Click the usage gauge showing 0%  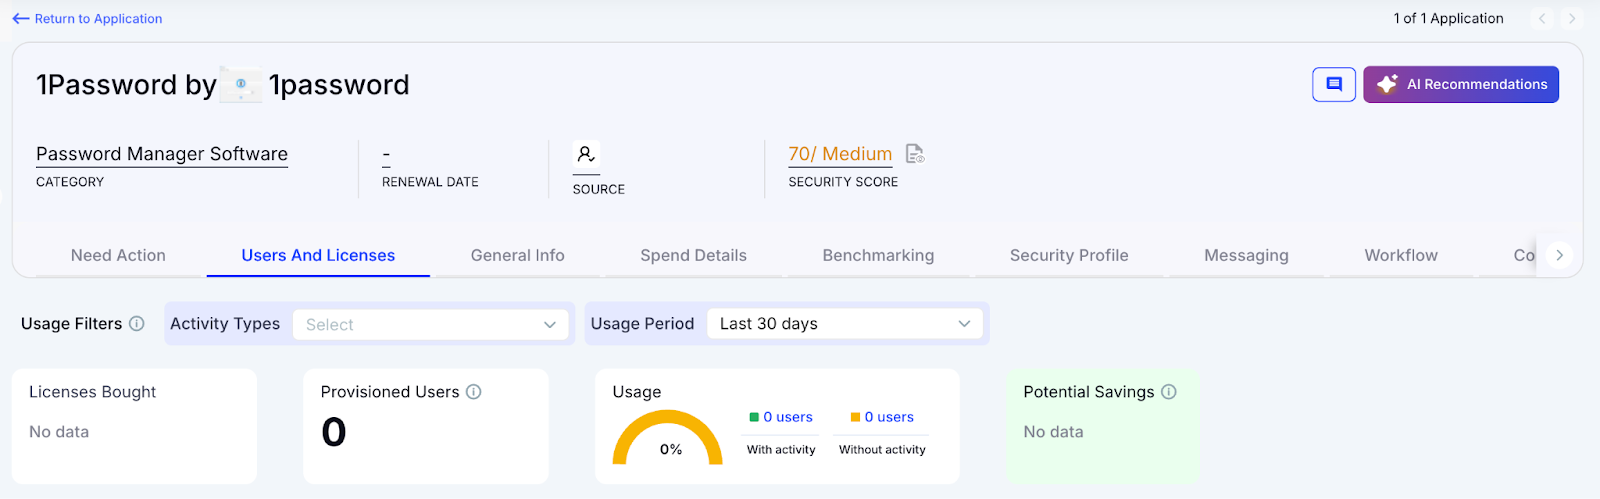(x=667, y=438)
